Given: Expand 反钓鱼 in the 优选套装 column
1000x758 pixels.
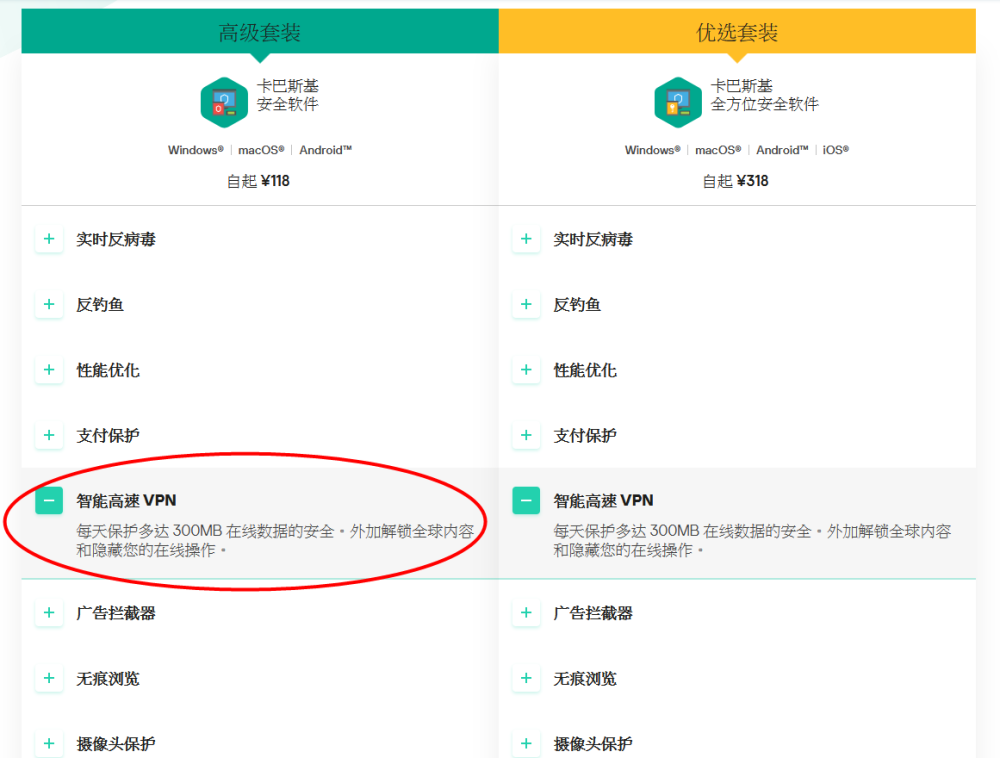Looking at the screenshot, I should 526,305.
